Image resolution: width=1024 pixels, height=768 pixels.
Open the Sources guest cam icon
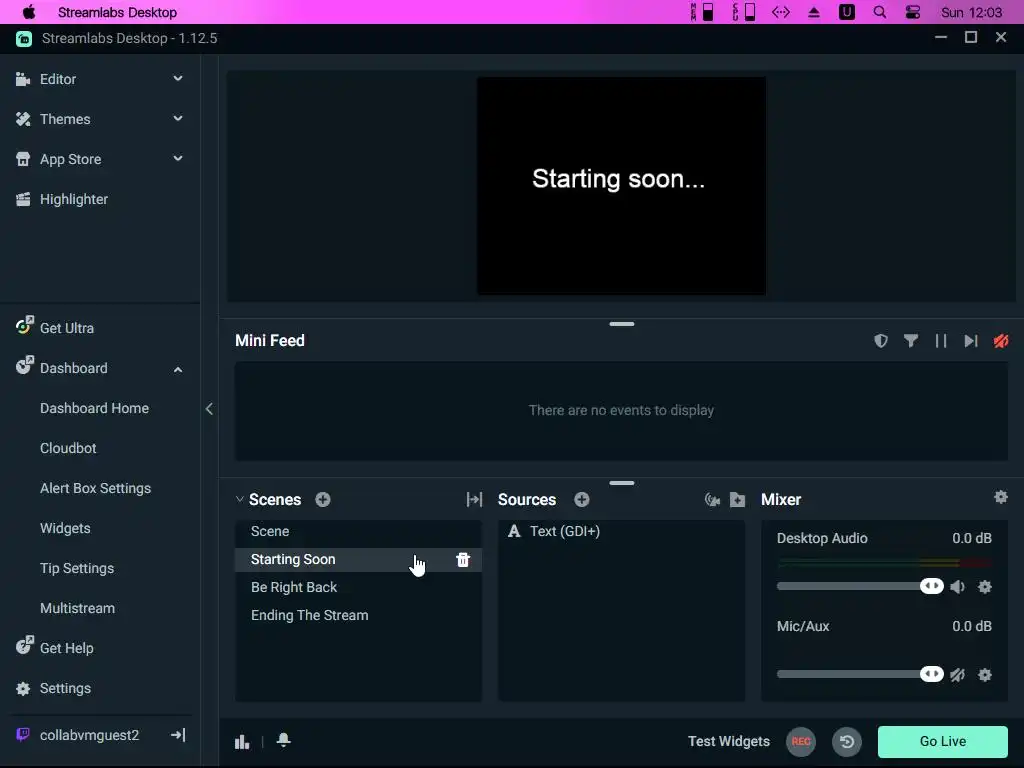point(712,500)
